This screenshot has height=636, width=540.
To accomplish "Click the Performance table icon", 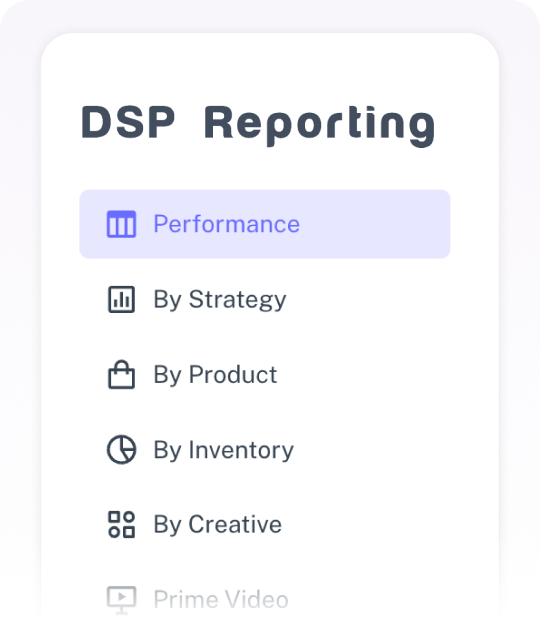I will tap(121, 224).
